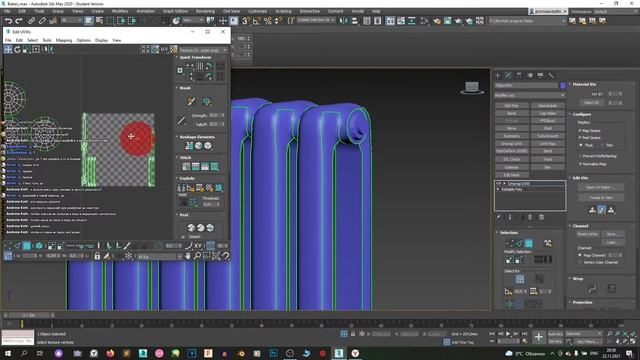Activate the Move tool in Edit UVWs toolbar
Viewport: 640px width, 360px height.
pyautogui.click(x=8, y=49)
